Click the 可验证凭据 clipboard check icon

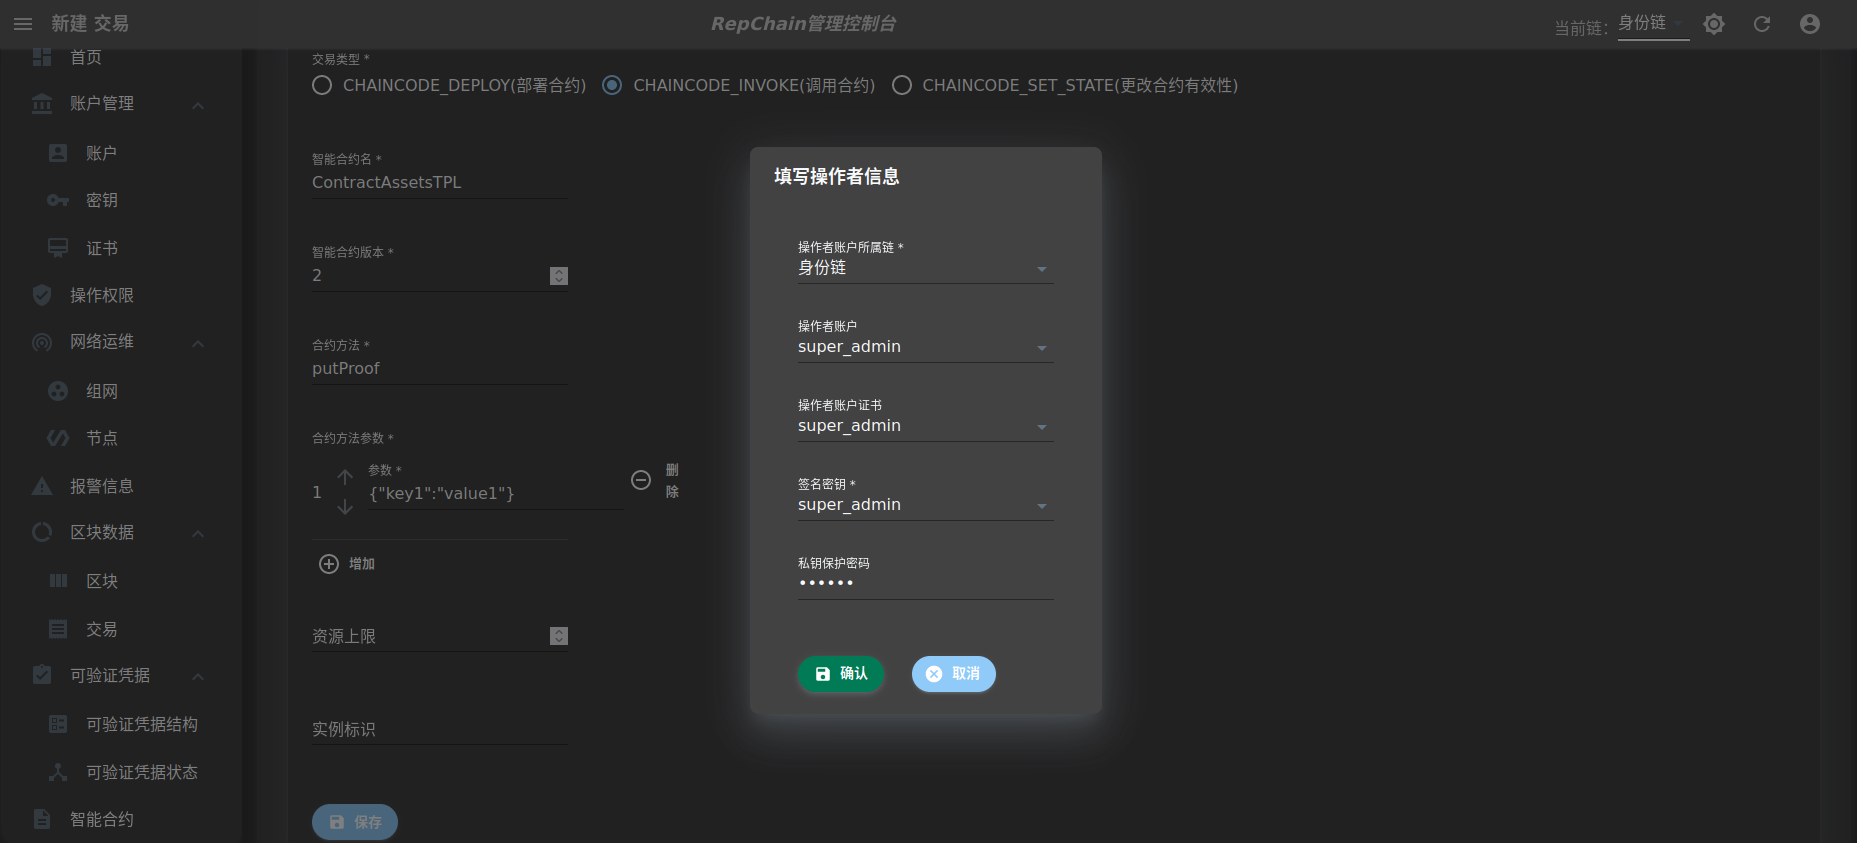[x=42, y=675]
